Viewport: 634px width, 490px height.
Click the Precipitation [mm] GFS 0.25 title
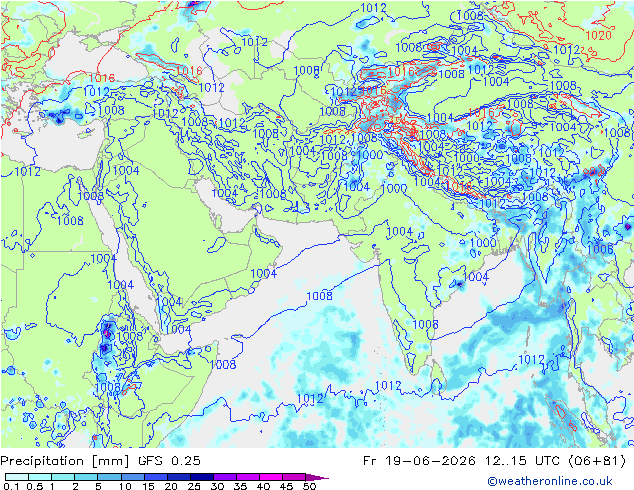point(100,461)
